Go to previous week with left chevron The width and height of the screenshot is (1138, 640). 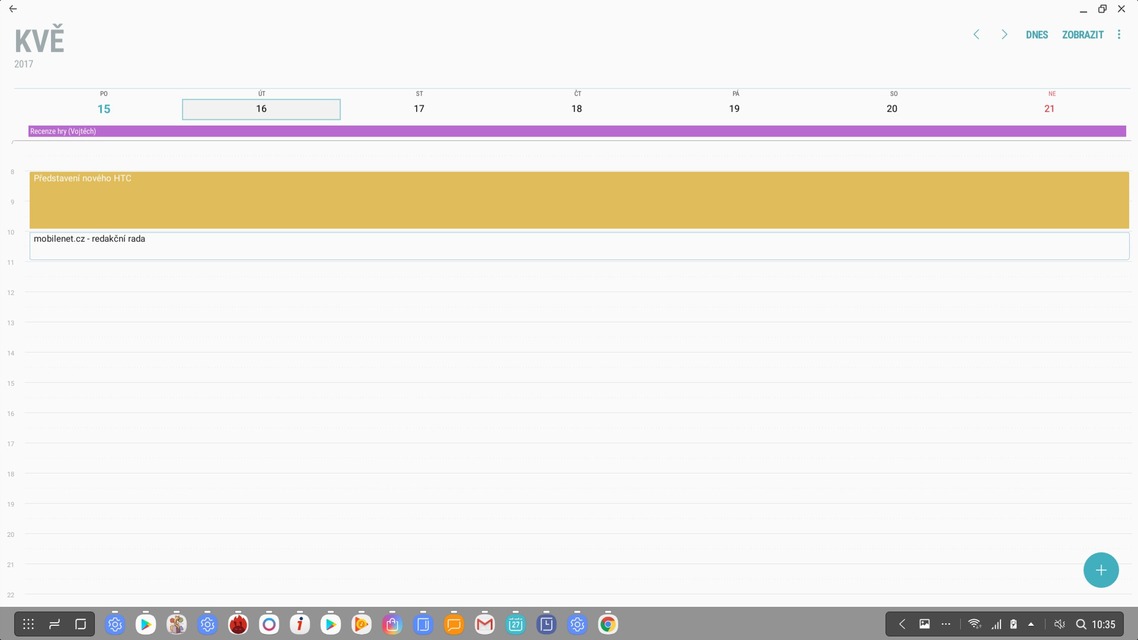[x=976, y=35]
